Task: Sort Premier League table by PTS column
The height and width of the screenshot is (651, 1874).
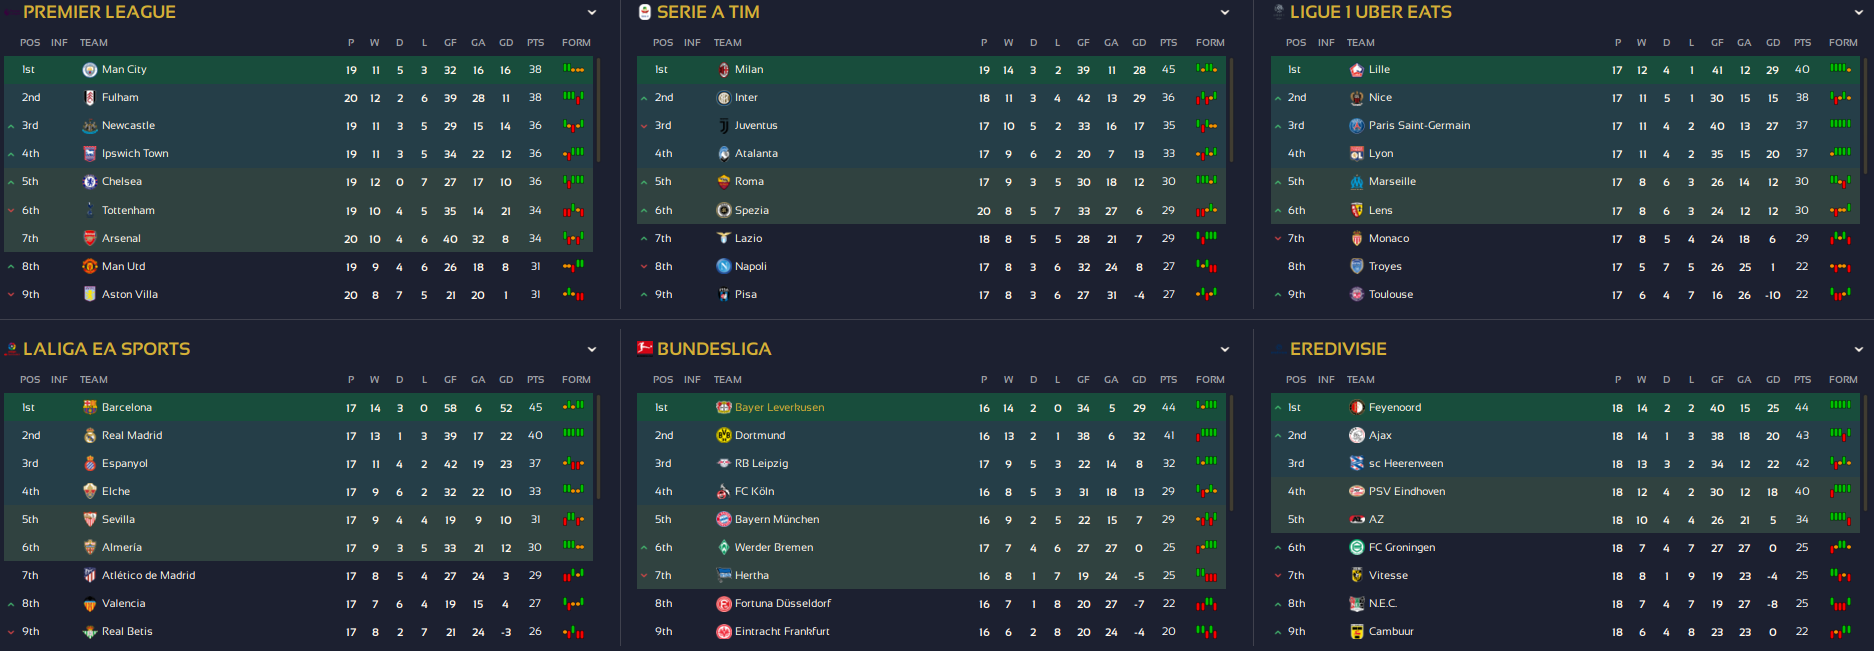Action: point(536,43)
